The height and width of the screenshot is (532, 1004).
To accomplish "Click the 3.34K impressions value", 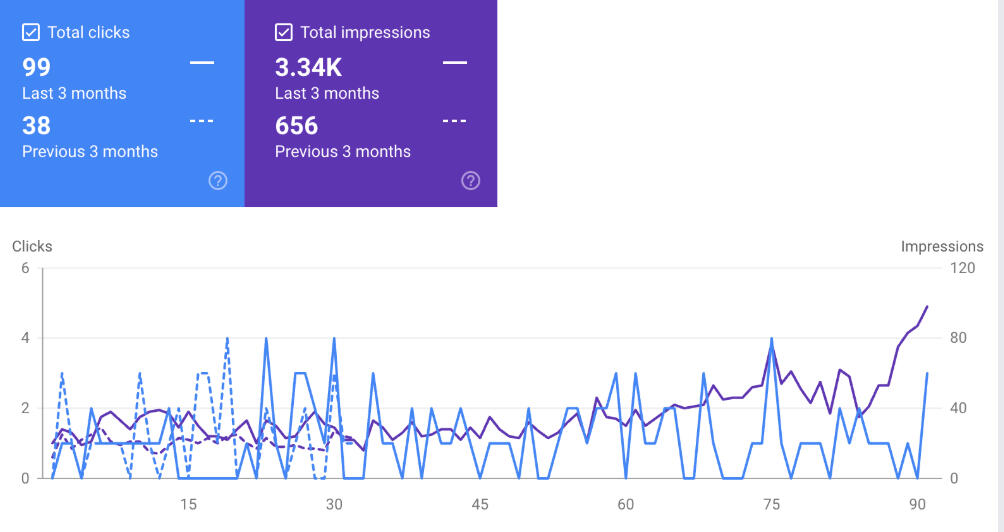I will pyautogui.click(x=309, y=68).
